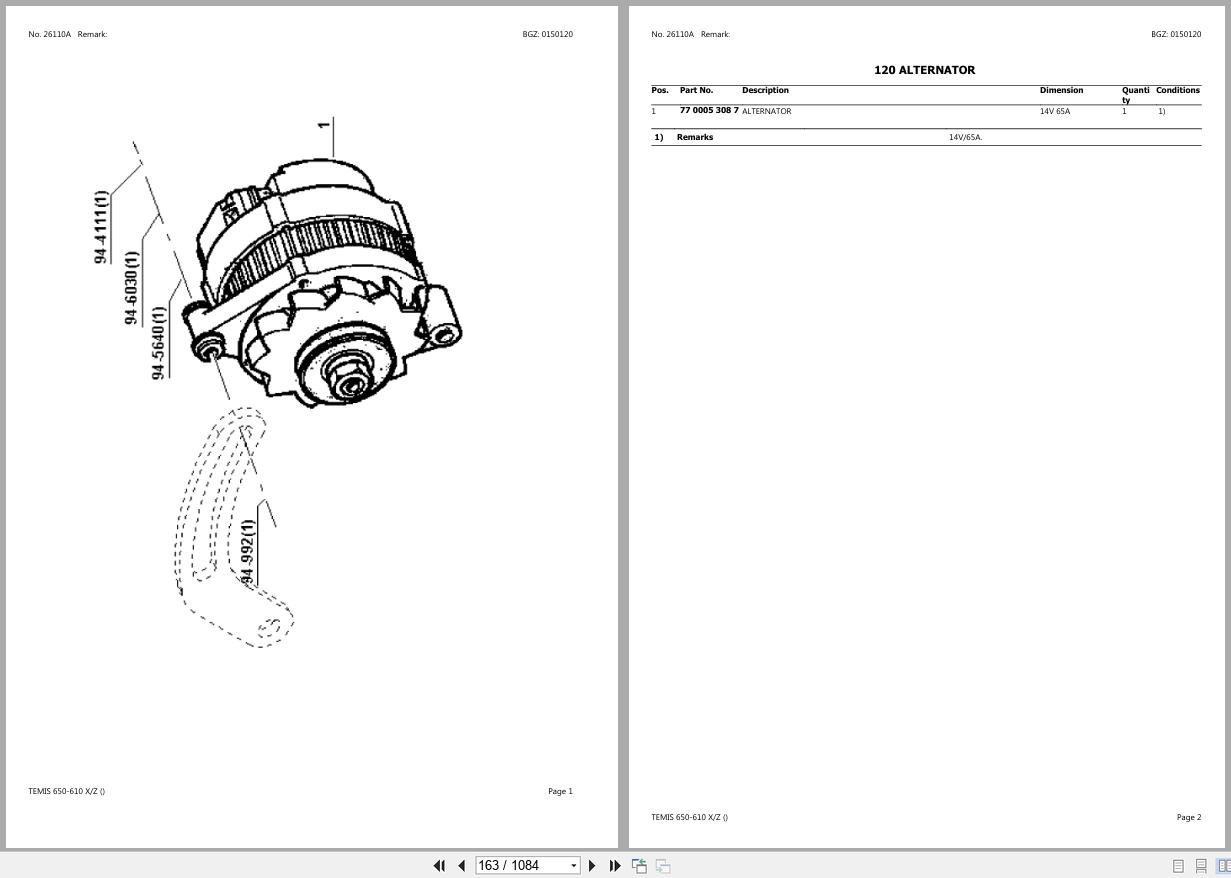This screenshot has width=1231, height=878.
Task: Click the next view icon
Action: click(x=662, y=866)
